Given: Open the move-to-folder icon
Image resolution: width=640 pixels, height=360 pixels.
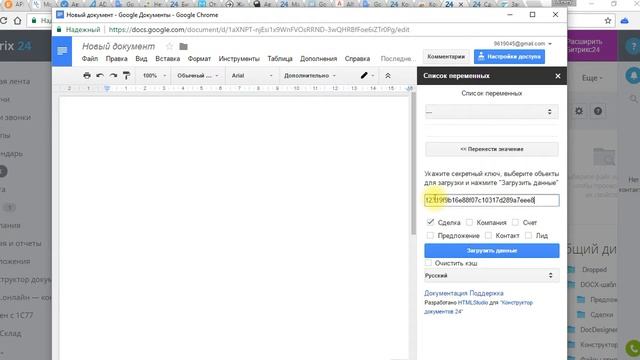Looking at the screenshot, I should (184, 47).
